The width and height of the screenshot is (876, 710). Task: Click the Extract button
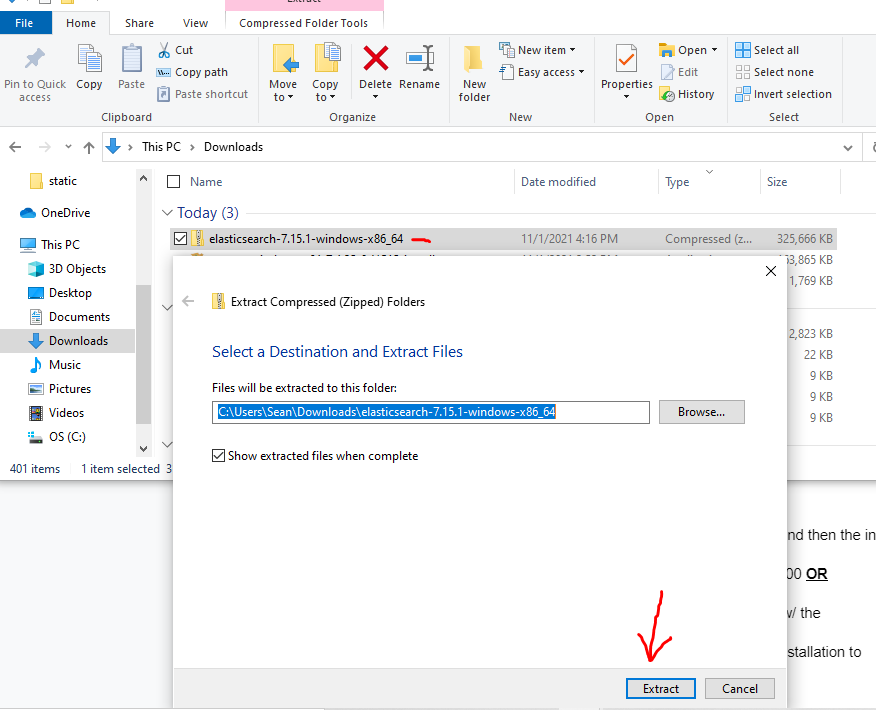(x=661, y=689)
